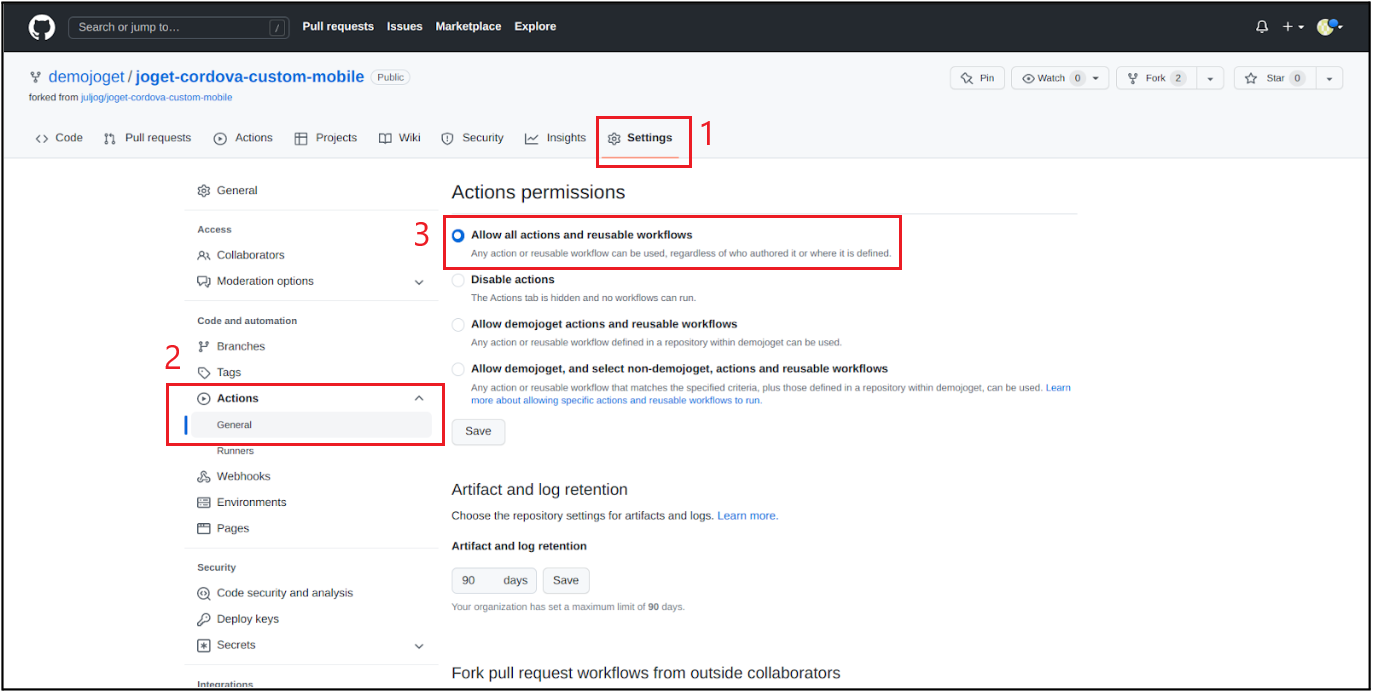This screenshot has width=1373, height=693.
Task: Open Secrets in the sidebar
Action: (227, 645)
